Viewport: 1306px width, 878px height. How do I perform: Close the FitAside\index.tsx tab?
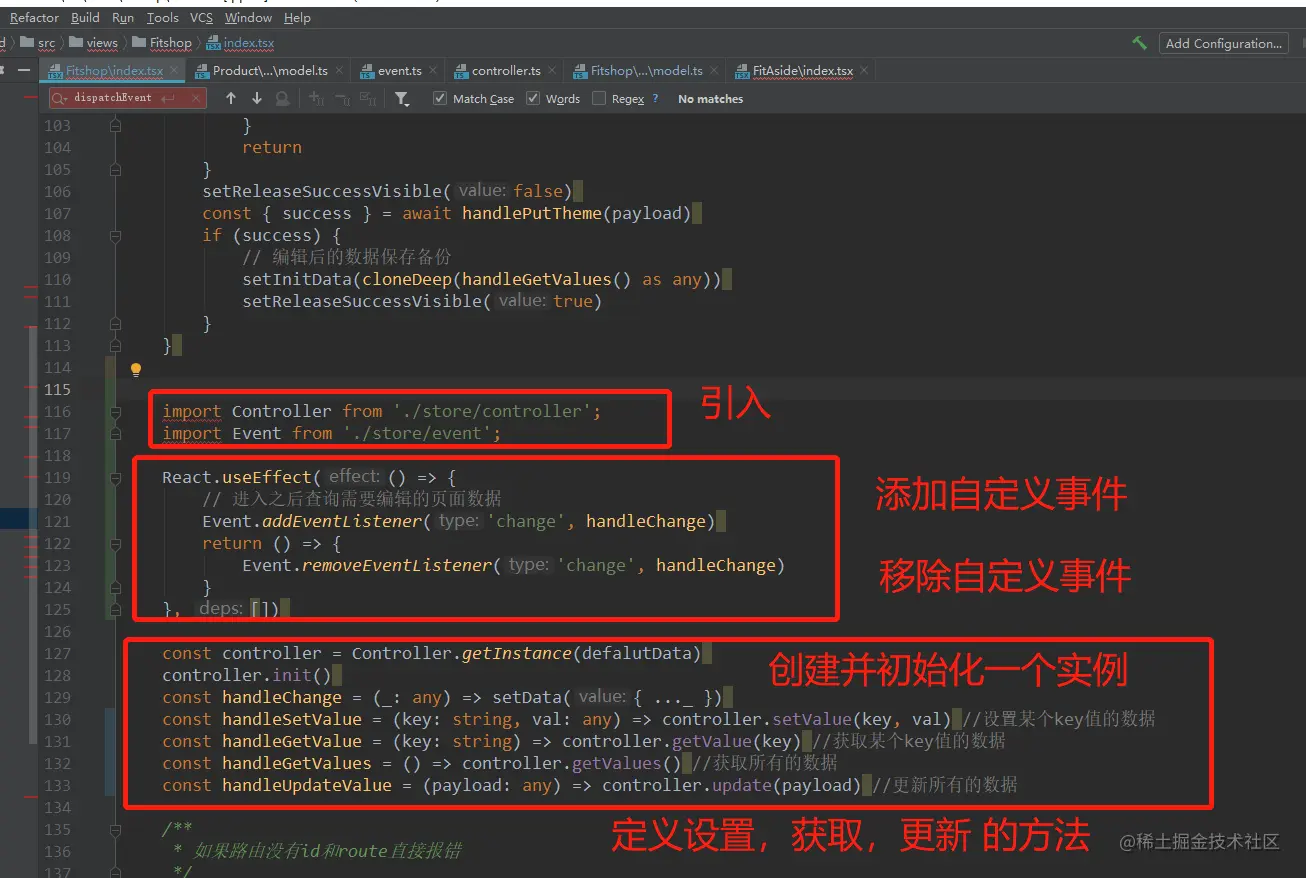pos(865,71)
